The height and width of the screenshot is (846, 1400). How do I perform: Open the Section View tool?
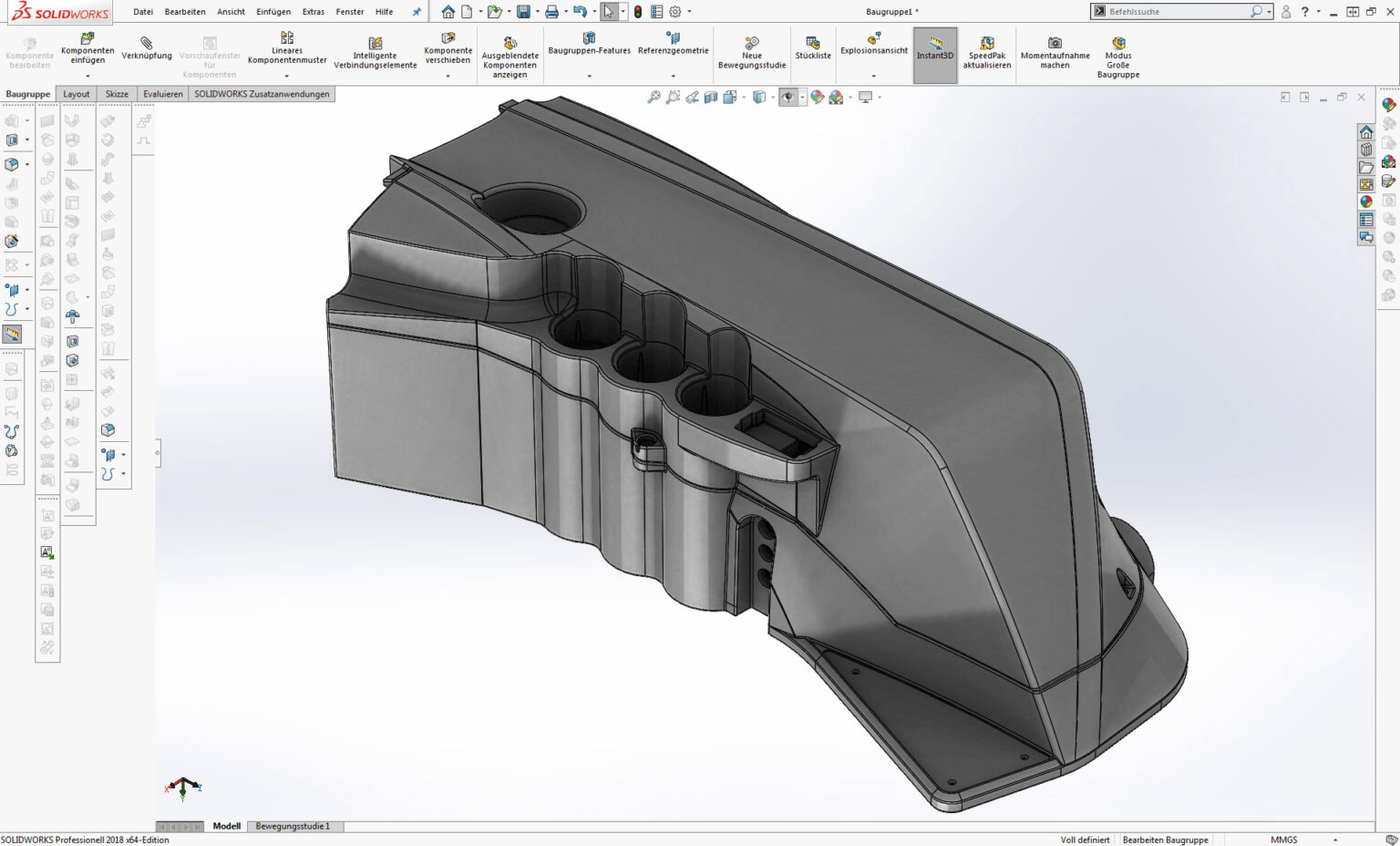712,97
